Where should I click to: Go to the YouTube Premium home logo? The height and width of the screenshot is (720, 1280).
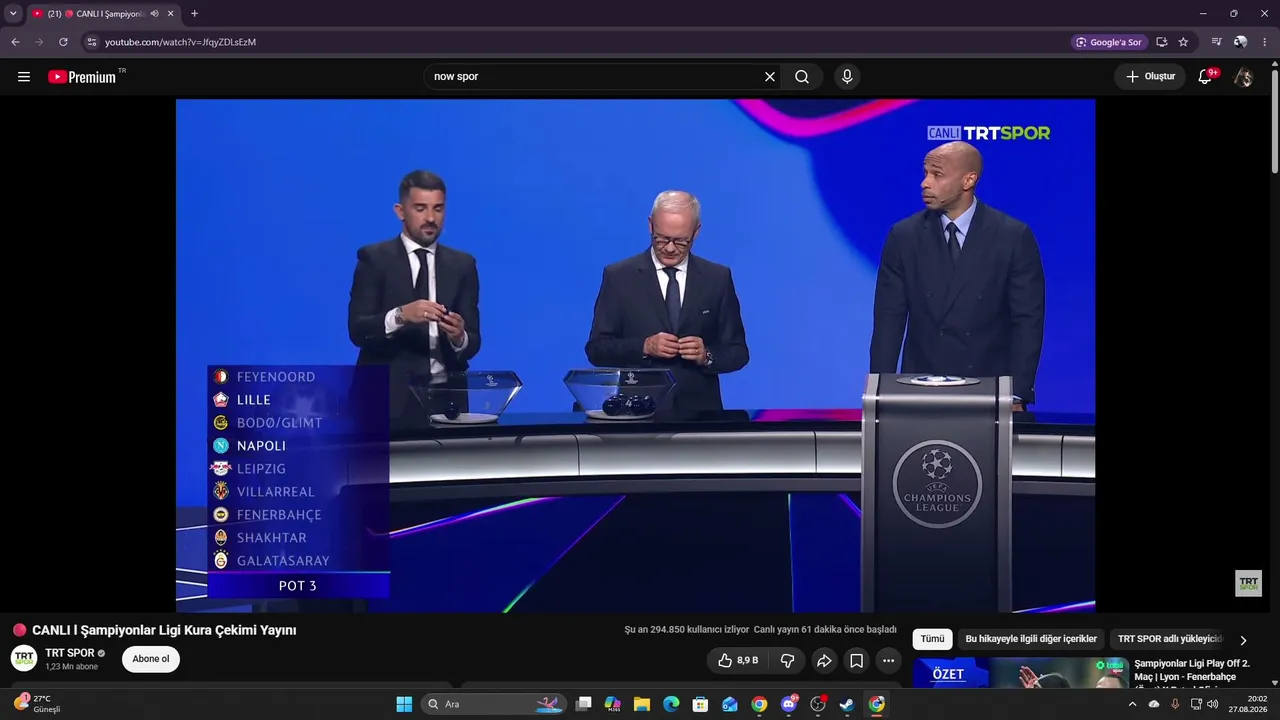point(82,77)
